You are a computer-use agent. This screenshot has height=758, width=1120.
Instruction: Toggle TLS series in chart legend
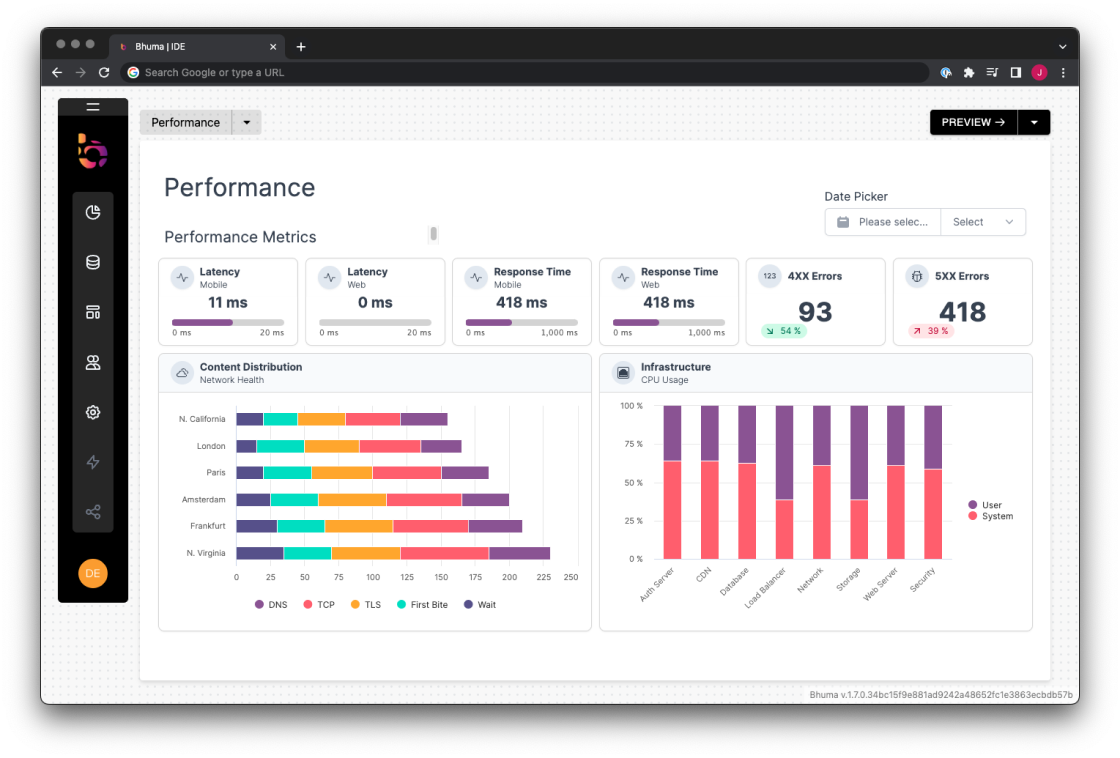tap(366, 604)
